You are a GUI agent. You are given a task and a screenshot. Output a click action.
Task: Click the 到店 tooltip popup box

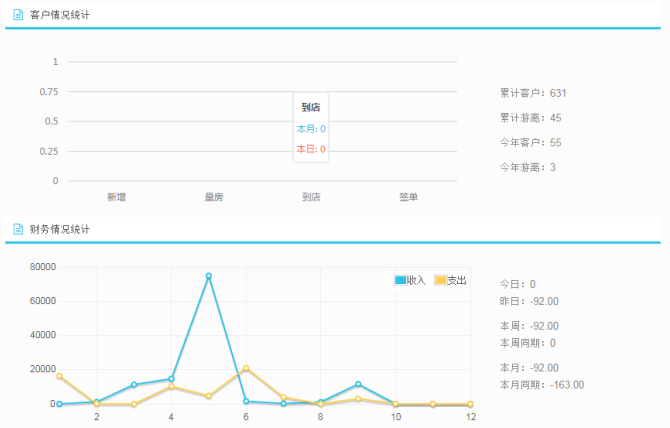point(311,127)
